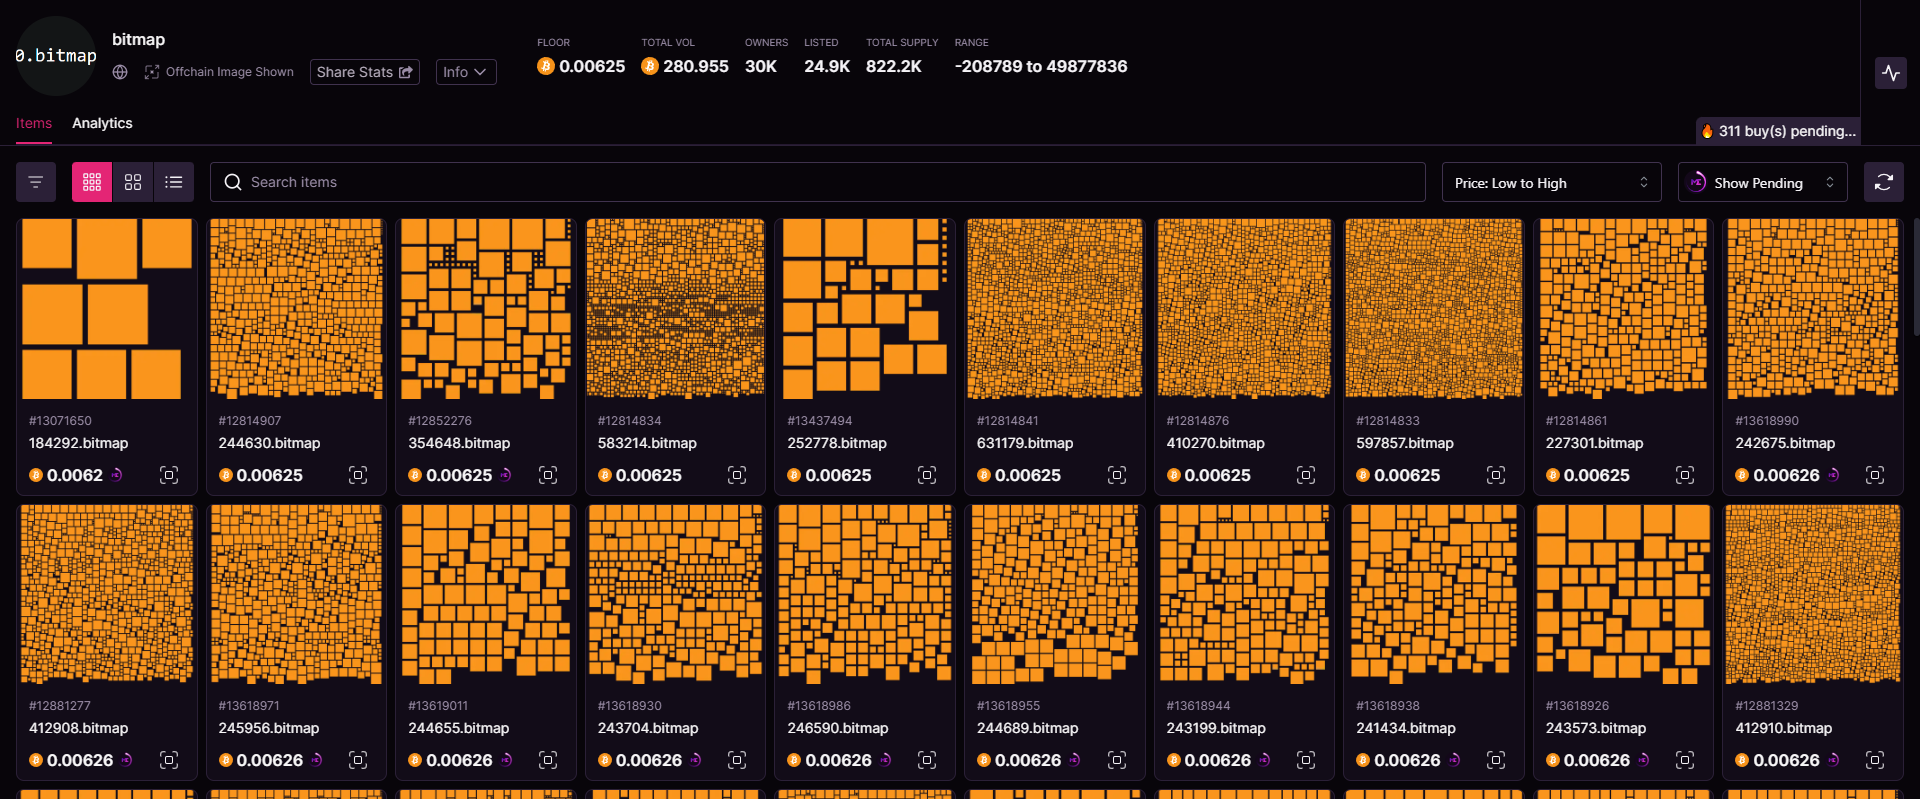The height and width of the screenshot is (799, 1920).
Task: Select 412908.bitmap with scan icon
Action: coord(169,760)
